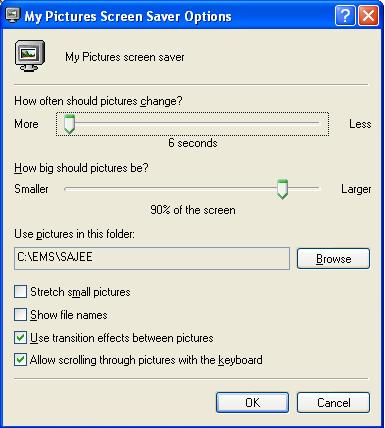Click the "Stretch small pictures" label text

click(80, 292)
